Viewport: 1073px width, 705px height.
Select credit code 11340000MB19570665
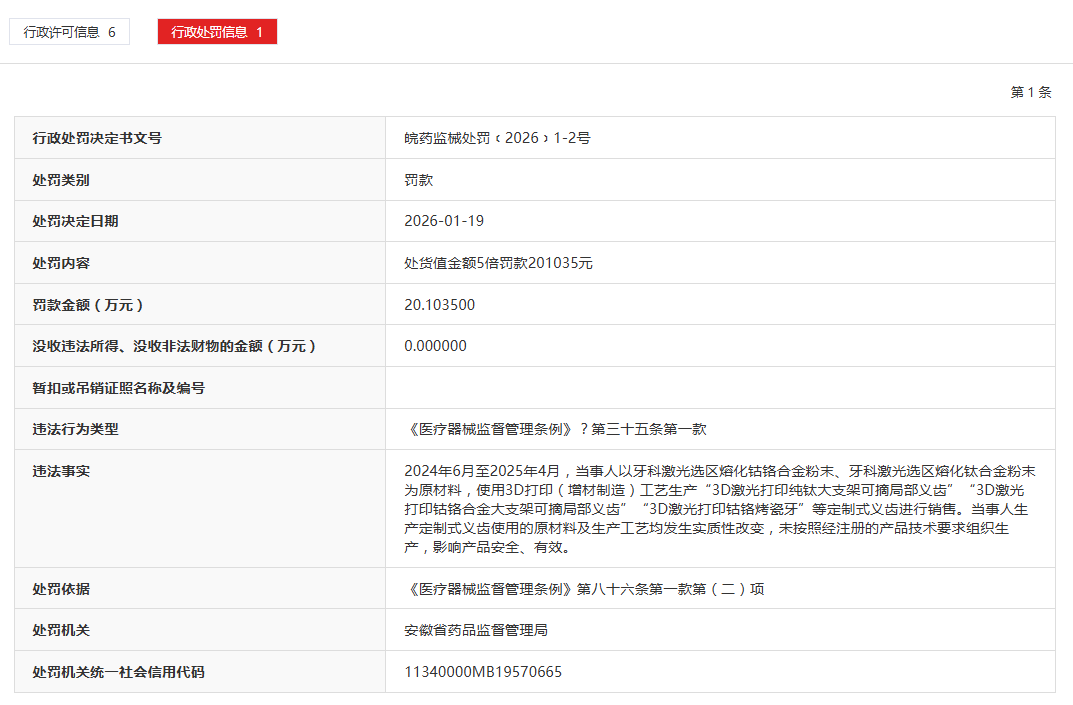483,672
